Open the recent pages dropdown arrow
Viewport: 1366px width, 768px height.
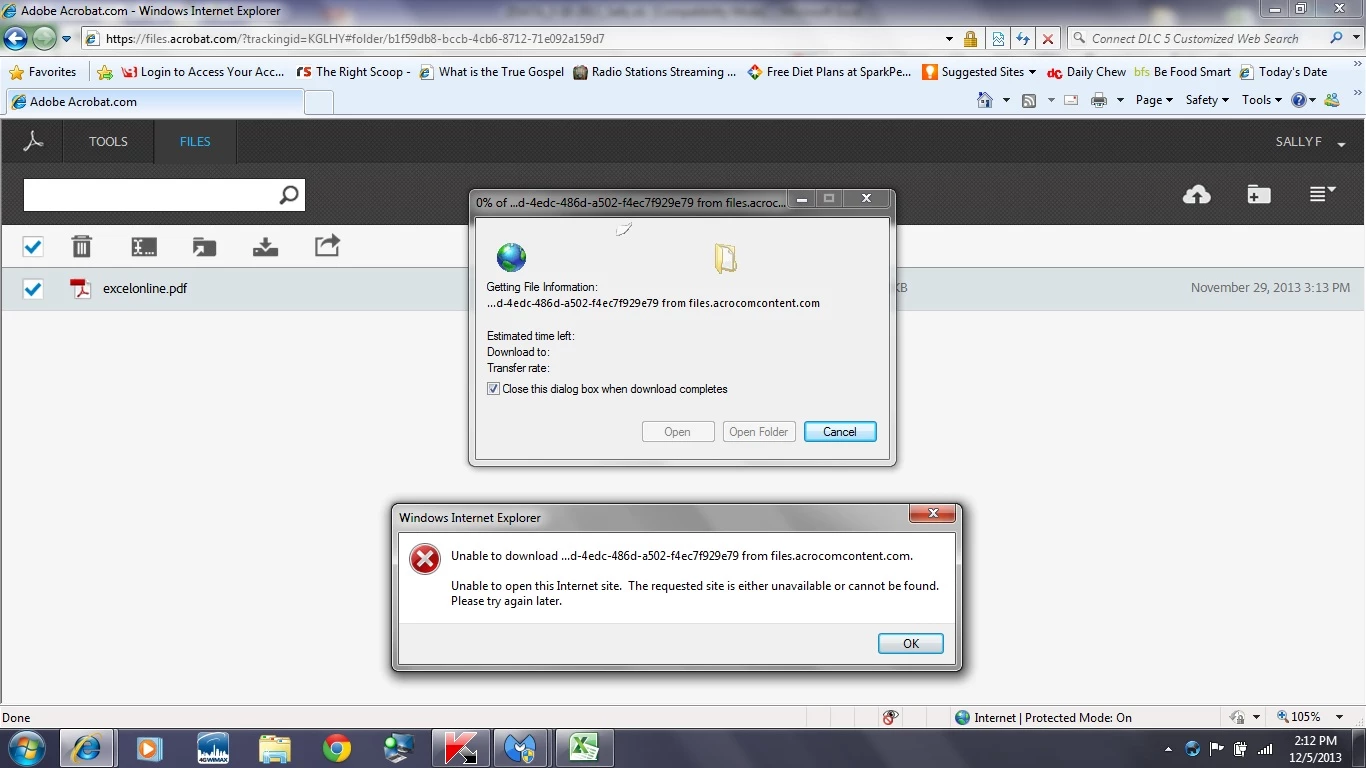pyautogui.click(x=67, y=39)
